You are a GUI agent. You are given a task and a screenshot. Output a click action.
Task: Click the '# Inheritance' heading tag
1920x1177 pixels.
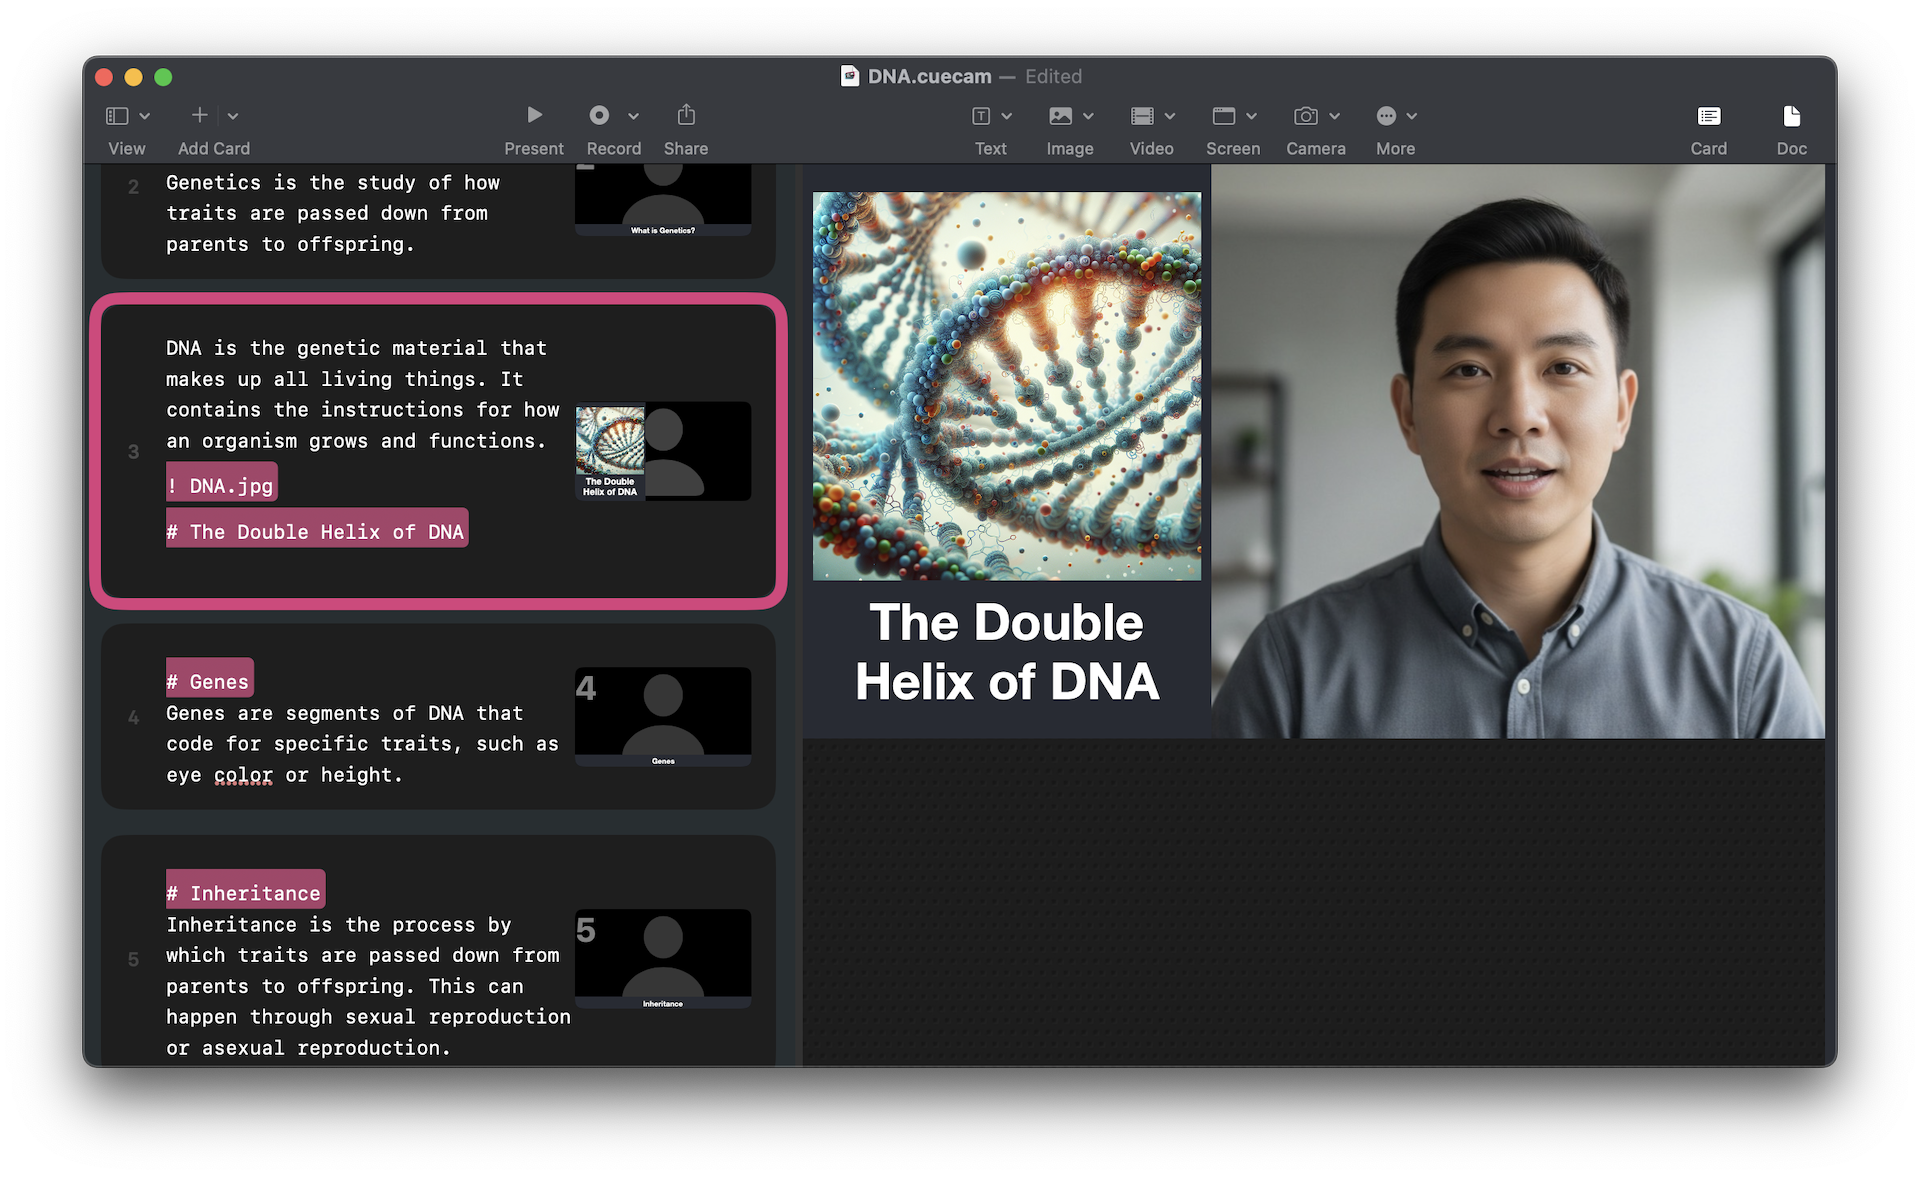click(245, 891)
